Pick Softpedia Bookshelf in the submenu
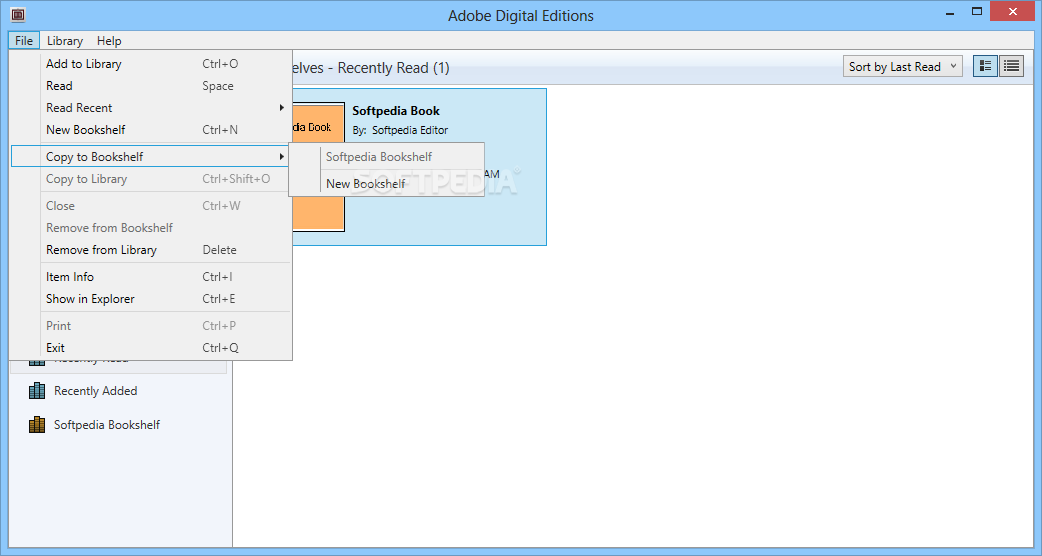 pos(387,157)
